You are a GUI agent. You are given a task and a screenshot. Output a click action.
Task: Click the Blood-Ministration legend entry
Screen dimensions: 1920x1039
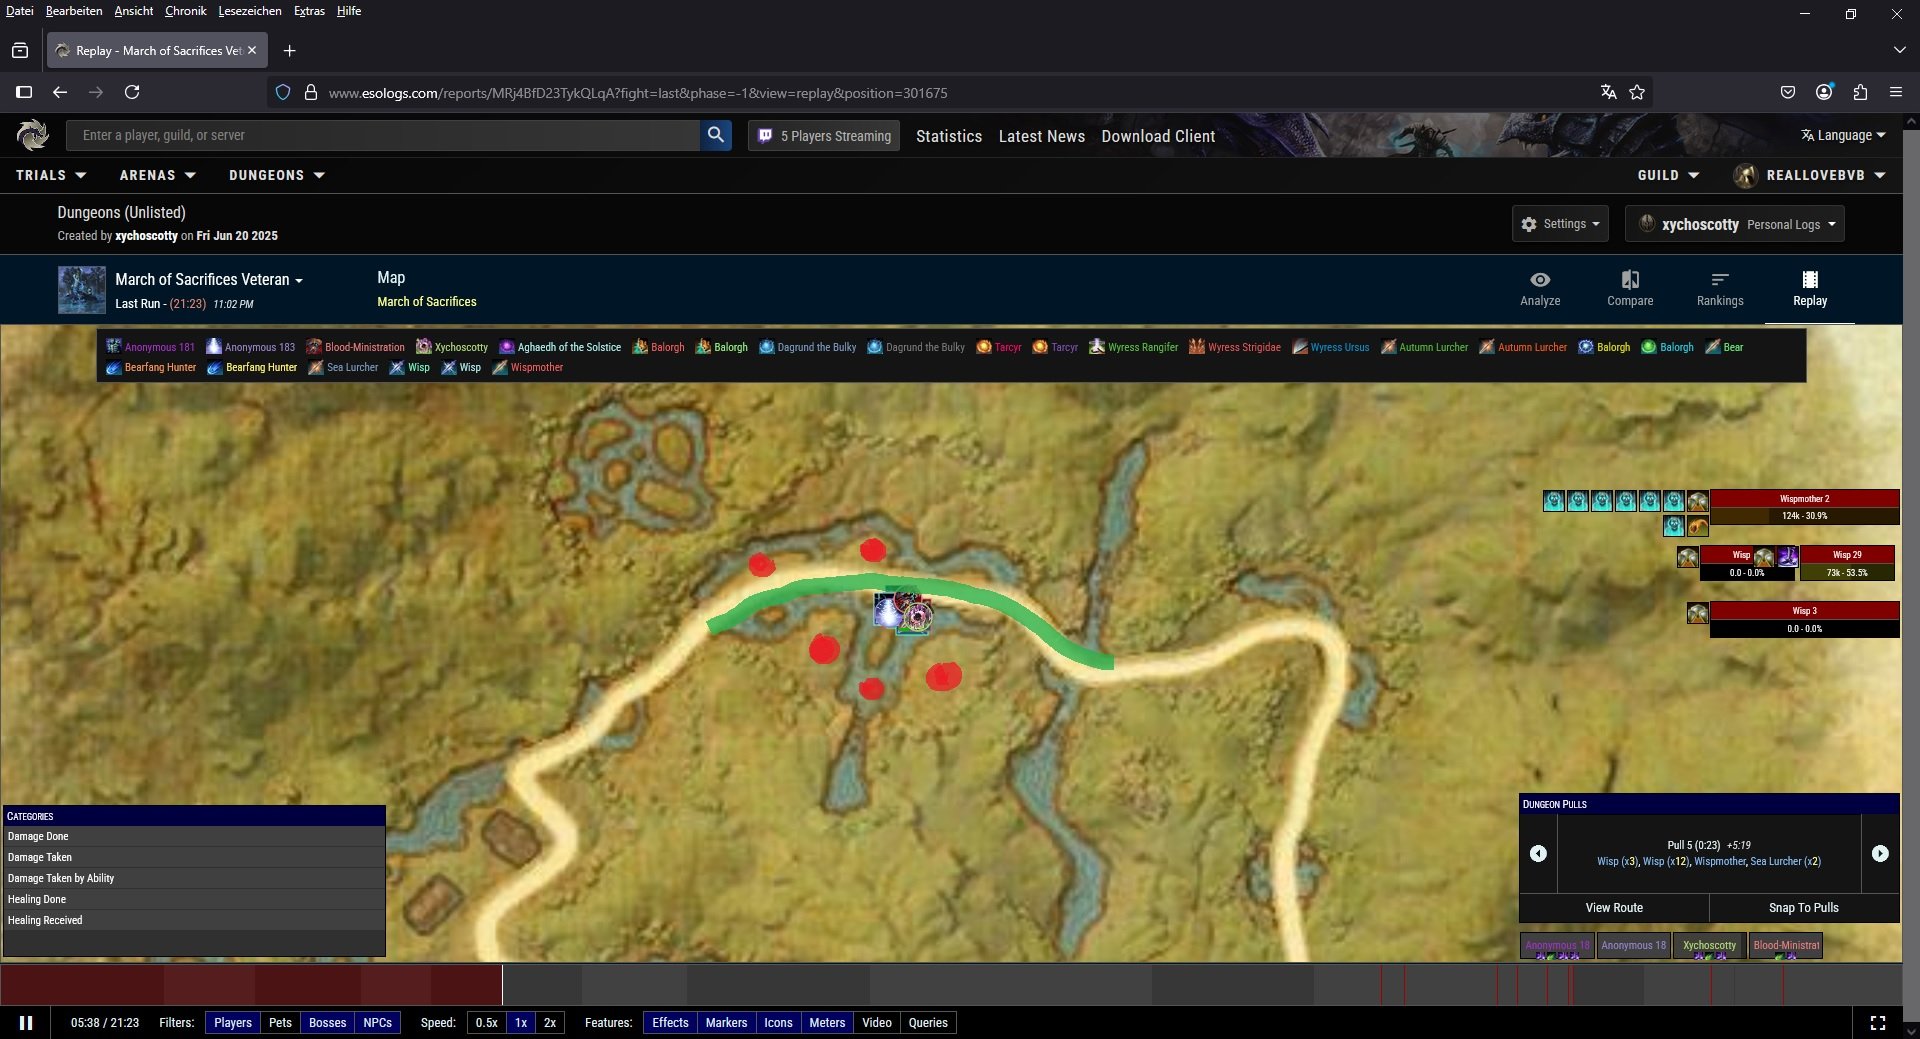pyautogui.click(x=355, y=347)
